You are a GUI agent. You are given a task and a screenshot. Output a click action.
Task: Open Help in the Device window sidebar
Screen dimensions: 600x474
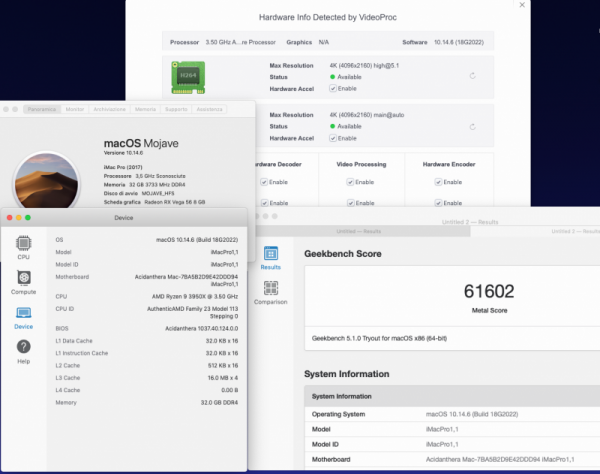pos(23,347)
